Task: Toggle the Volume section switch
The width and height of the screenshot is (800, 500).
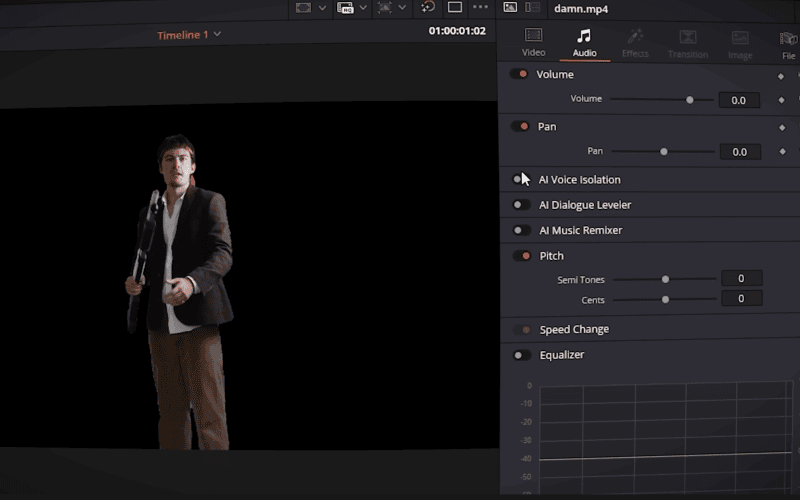Action: pos(519,74)
